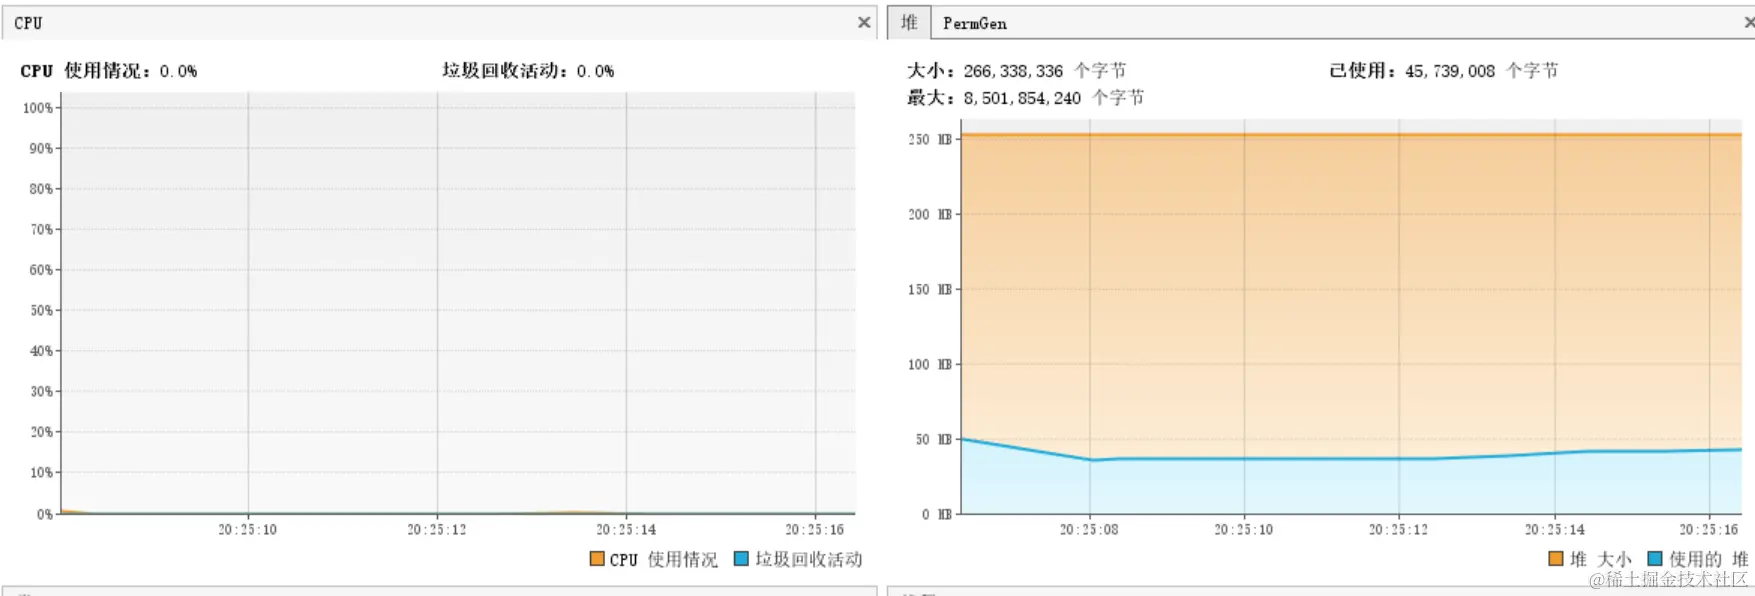Click the 50 MB heap axis label
This screenshot has height=596, width=1755.
click(x=934, y=439)
